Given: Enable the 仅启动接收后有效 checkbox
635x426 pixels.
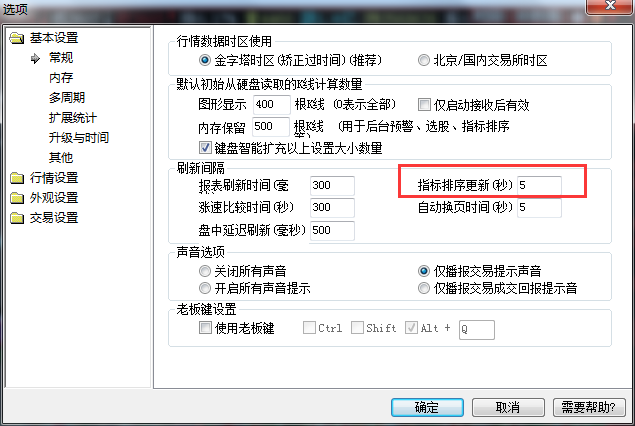Looking at the screenshot, I should [x=424, y=104].
